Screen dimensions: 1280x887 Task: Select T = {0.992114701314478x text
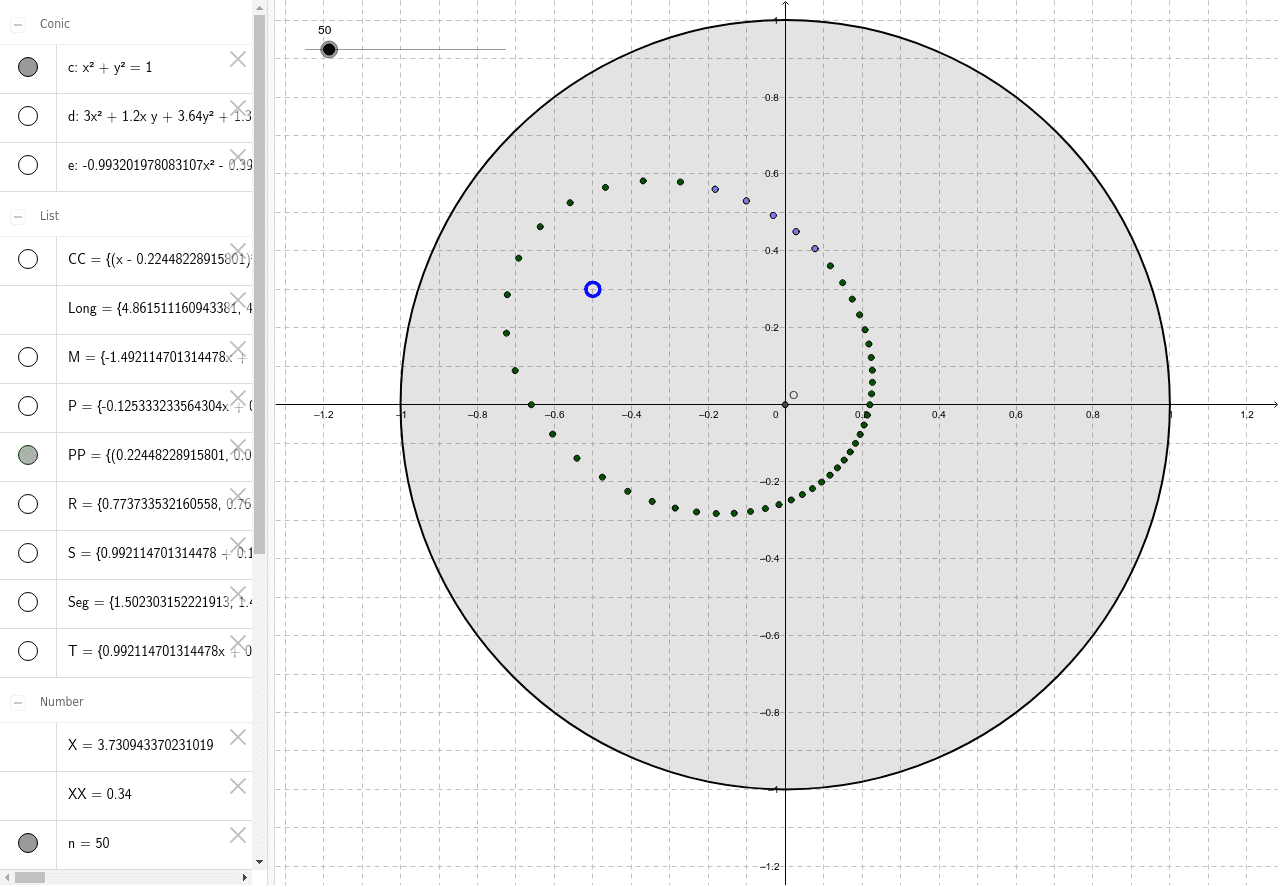160,651
